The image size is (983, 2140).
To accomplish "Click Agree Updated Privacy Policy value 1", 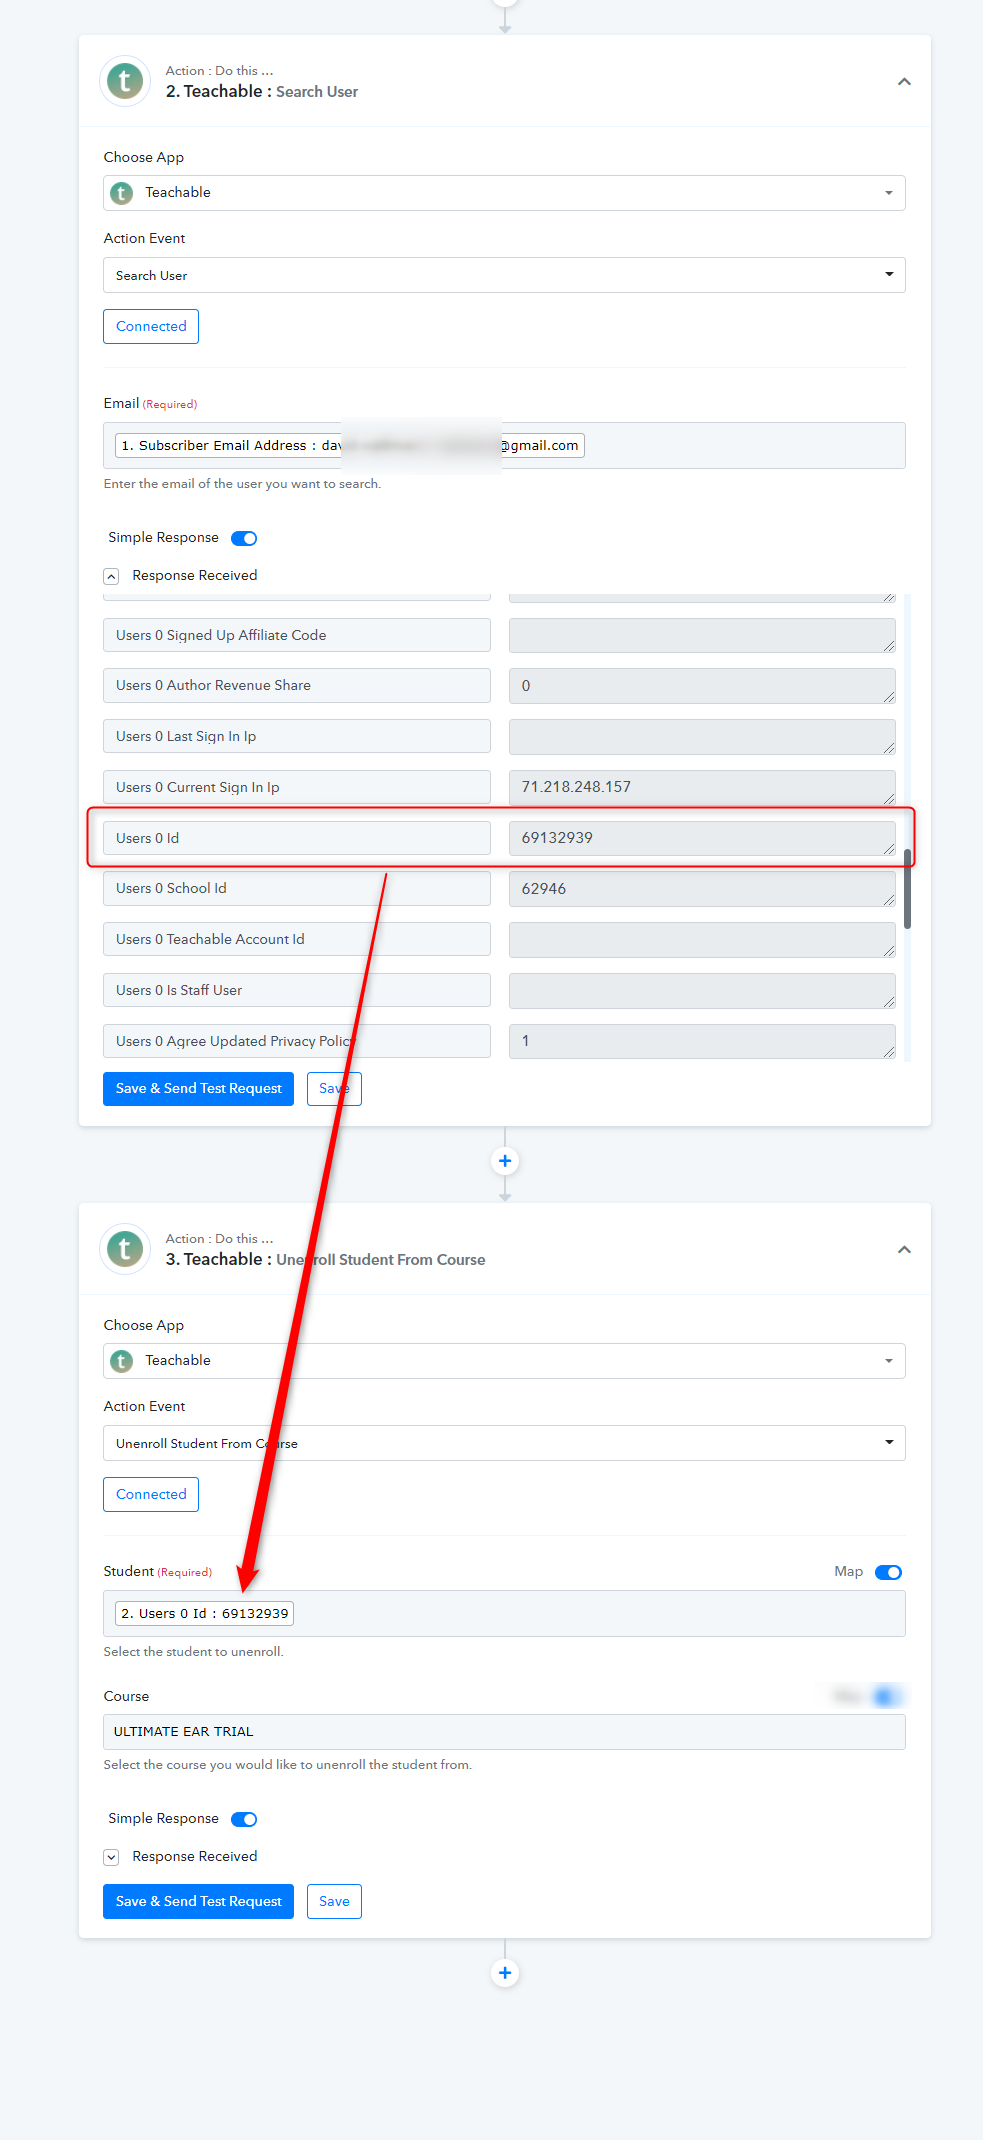I will [702, 1041].
